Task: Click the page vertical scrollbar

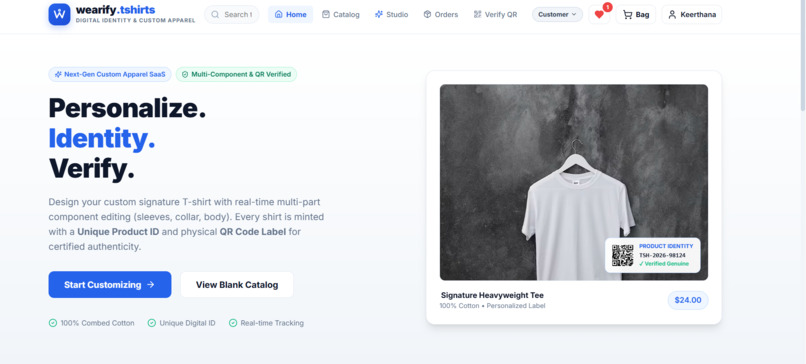Action: pos(802,56)
